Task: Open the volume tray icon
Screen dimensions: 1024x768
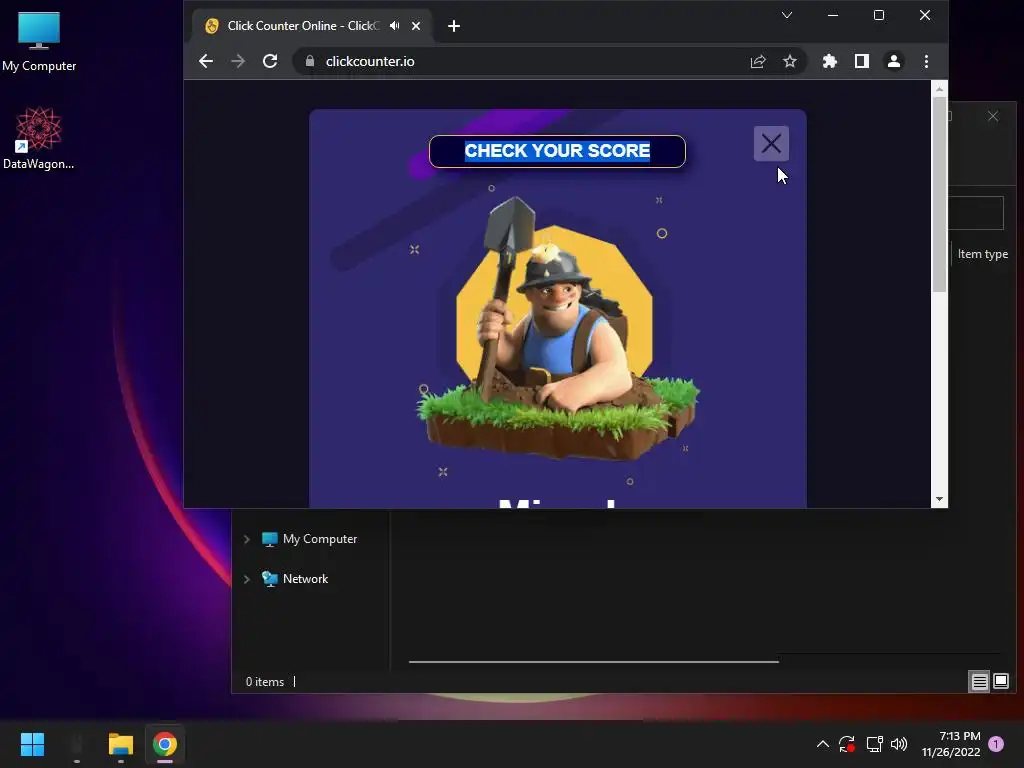Action: 899,744
